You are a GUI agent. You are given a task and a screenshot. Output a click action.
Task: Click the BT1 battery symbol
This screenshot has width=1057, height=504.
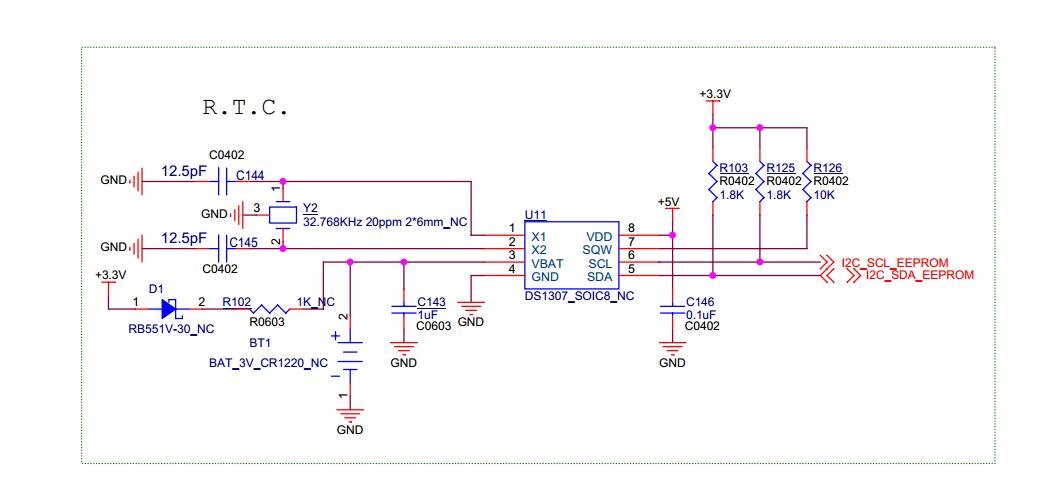pos(349,354)
